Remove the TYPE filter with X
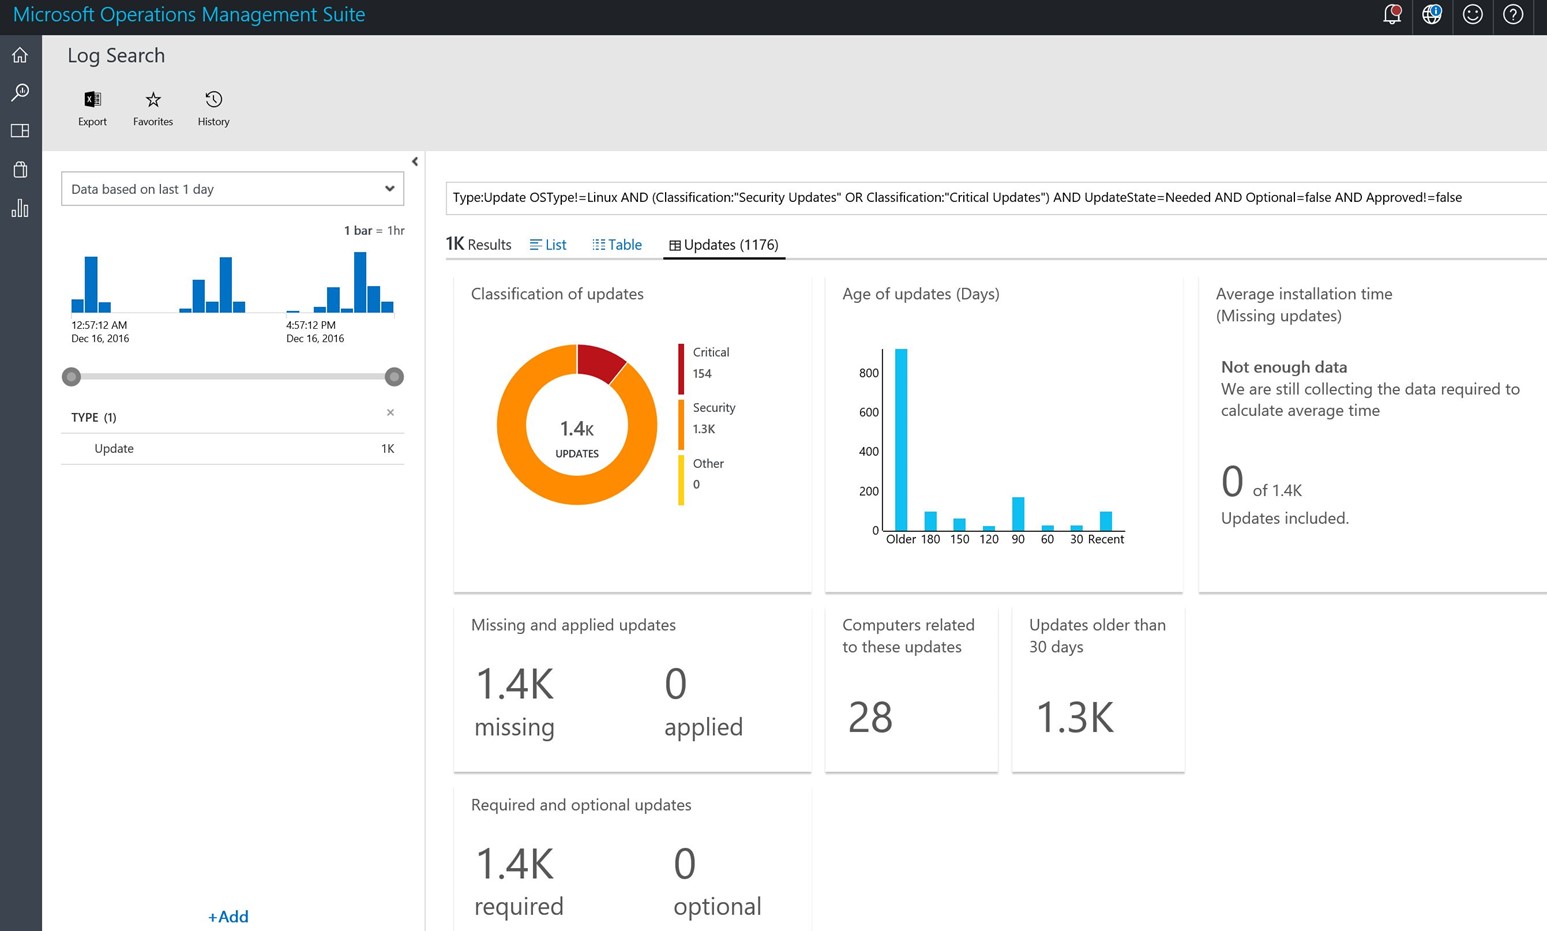Viewport: 1547px width, 931px height. (x=390, y=412)
